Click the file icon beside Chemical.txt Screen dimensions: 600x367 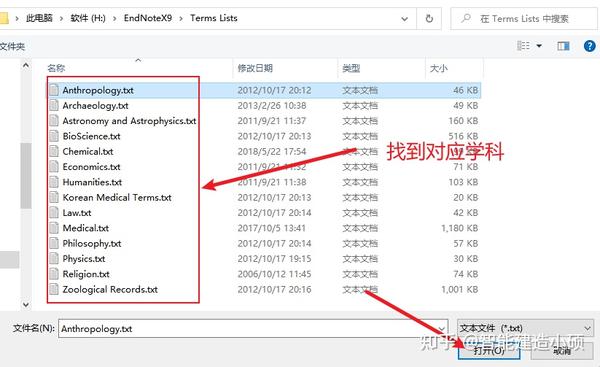tap(54, 151)
